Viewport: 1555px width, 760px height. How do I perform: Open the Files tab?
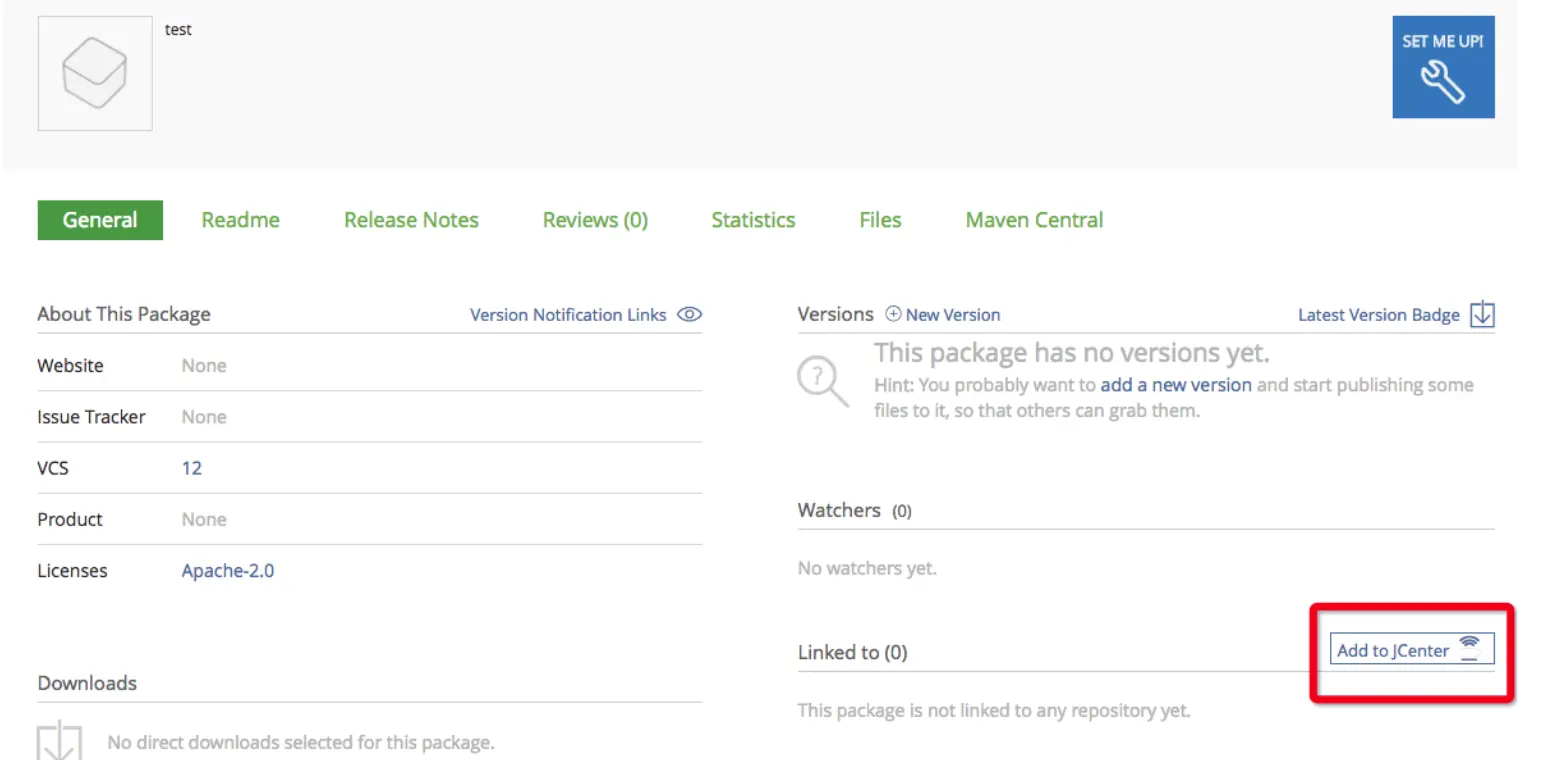click(x=880, y=220)
